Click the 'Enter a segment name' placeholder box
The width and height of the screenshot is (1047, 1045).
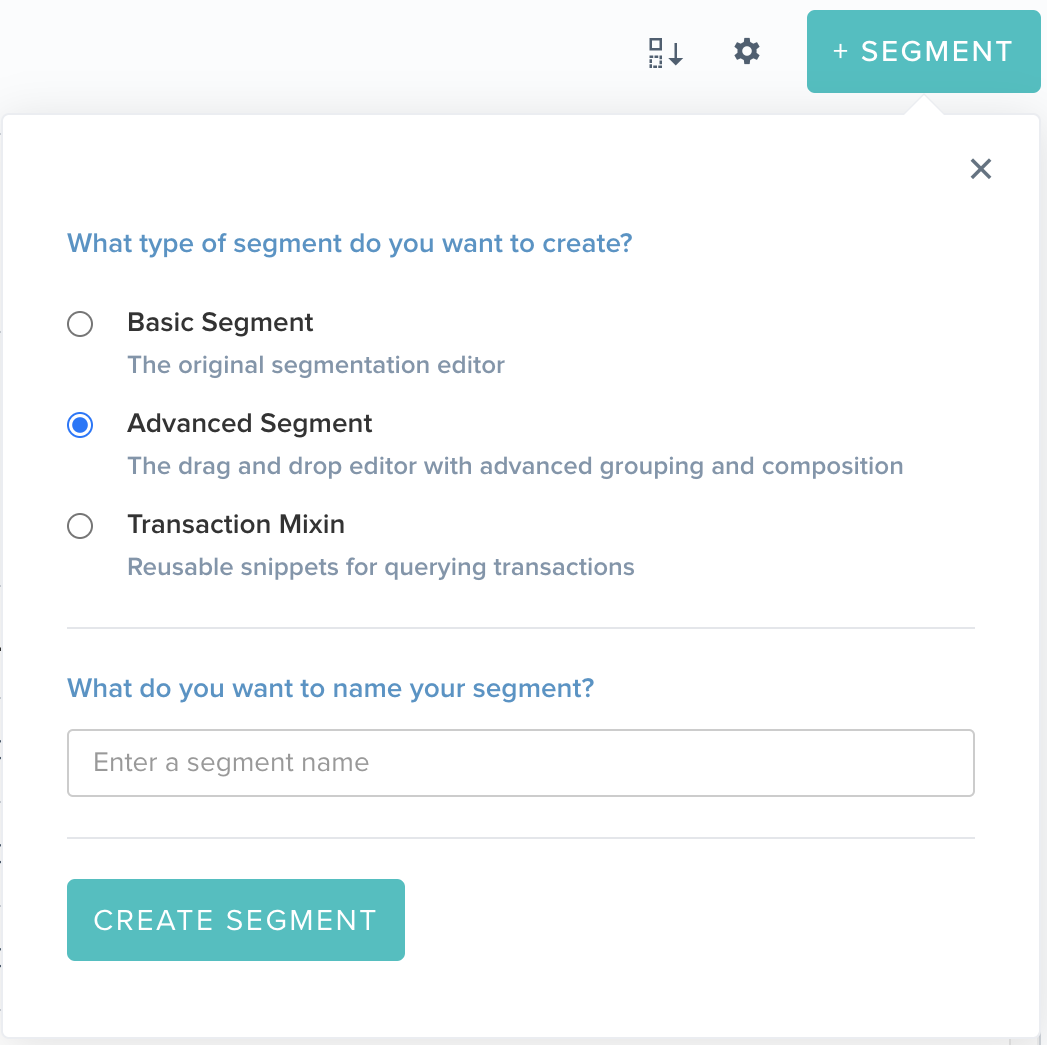tap(520, 762)
